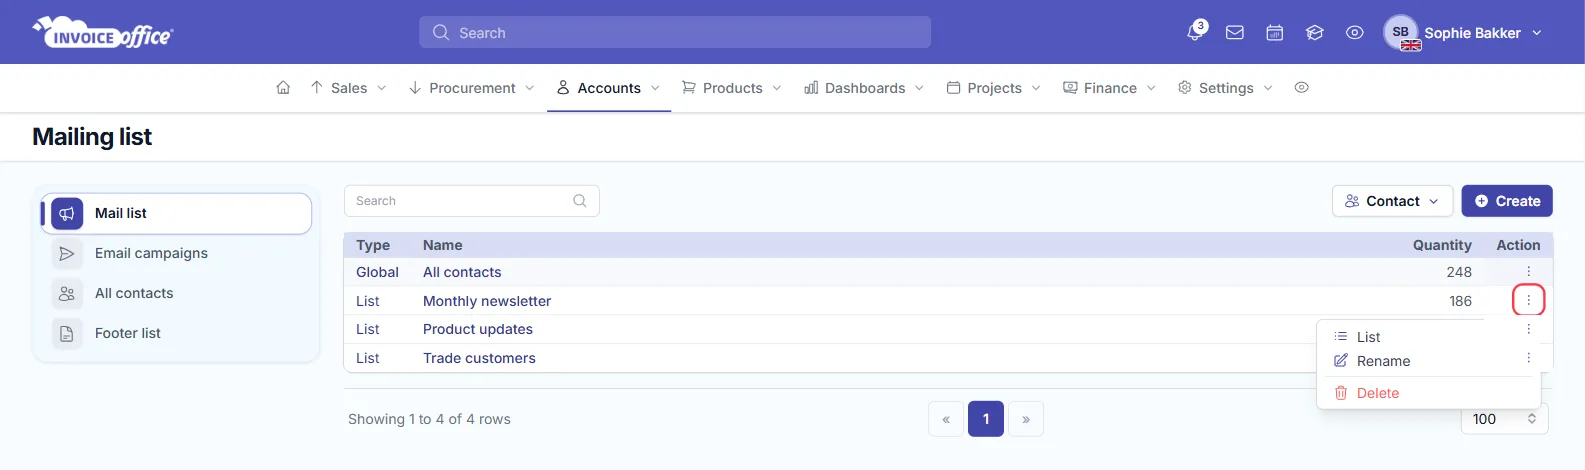Open the mail envelope icon in header
This screenshot has height=470, width=1585.
(x=1235, y=33)
